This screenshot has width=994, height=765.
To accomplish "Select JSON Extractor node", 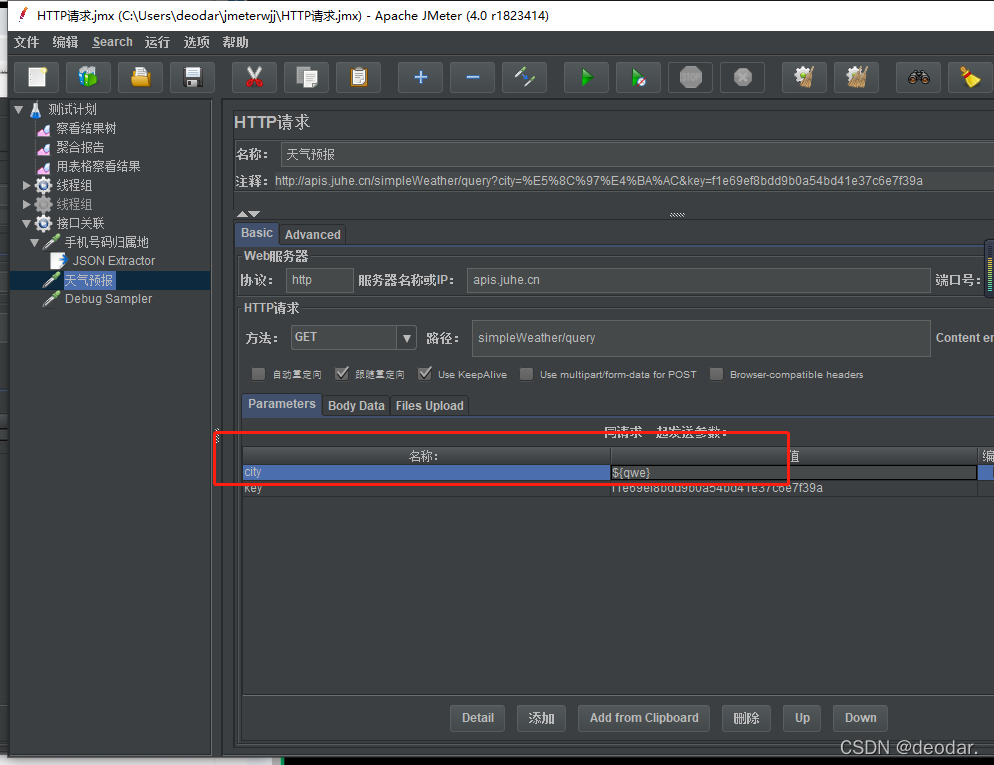I will point(113,261).
